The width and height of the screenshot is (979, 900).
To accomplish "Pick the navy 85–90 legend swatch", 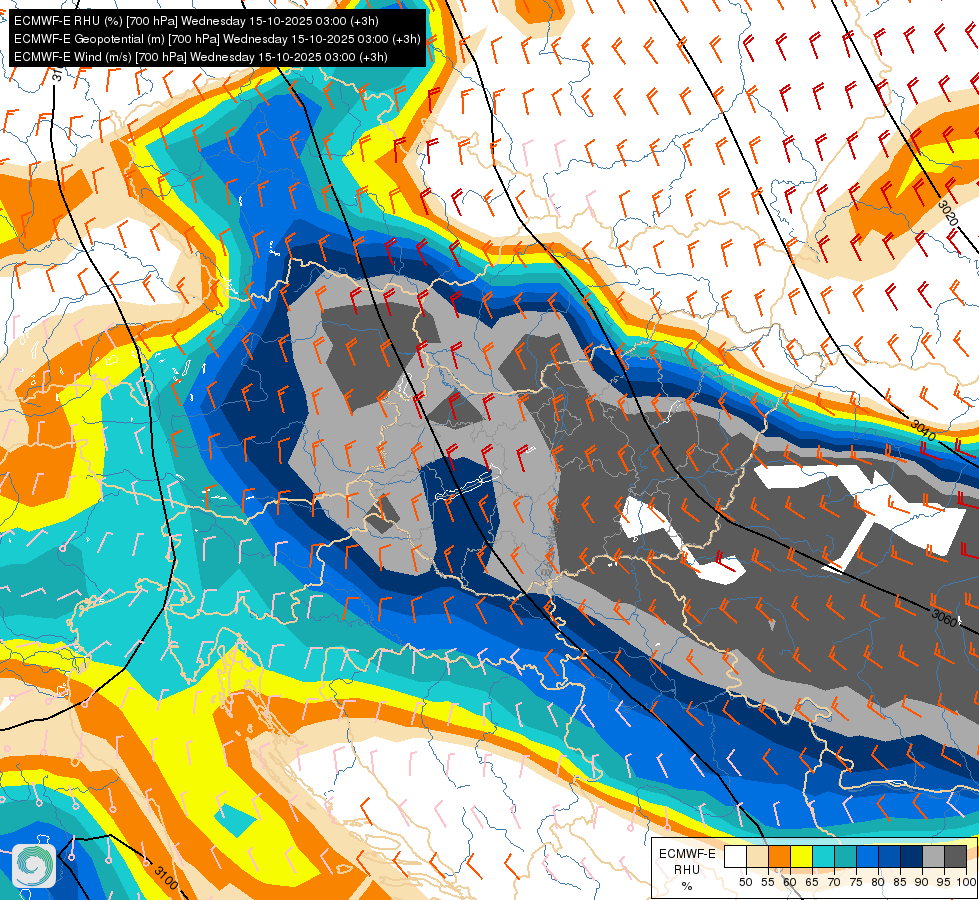I will (x=912, y=856).
